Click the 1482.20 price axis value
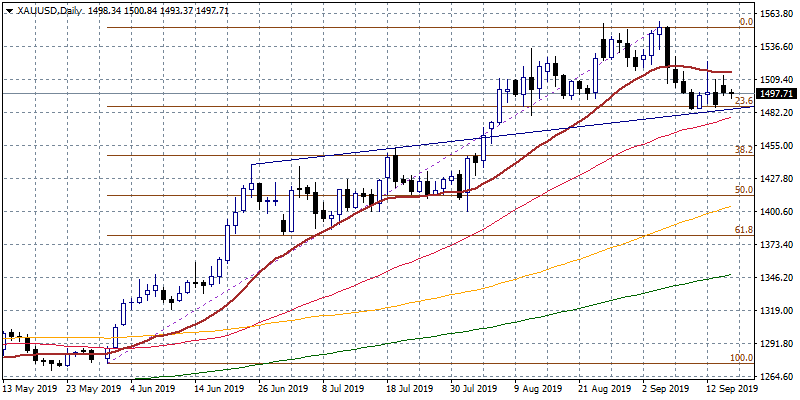800x400 pixels. pos(777,112)
